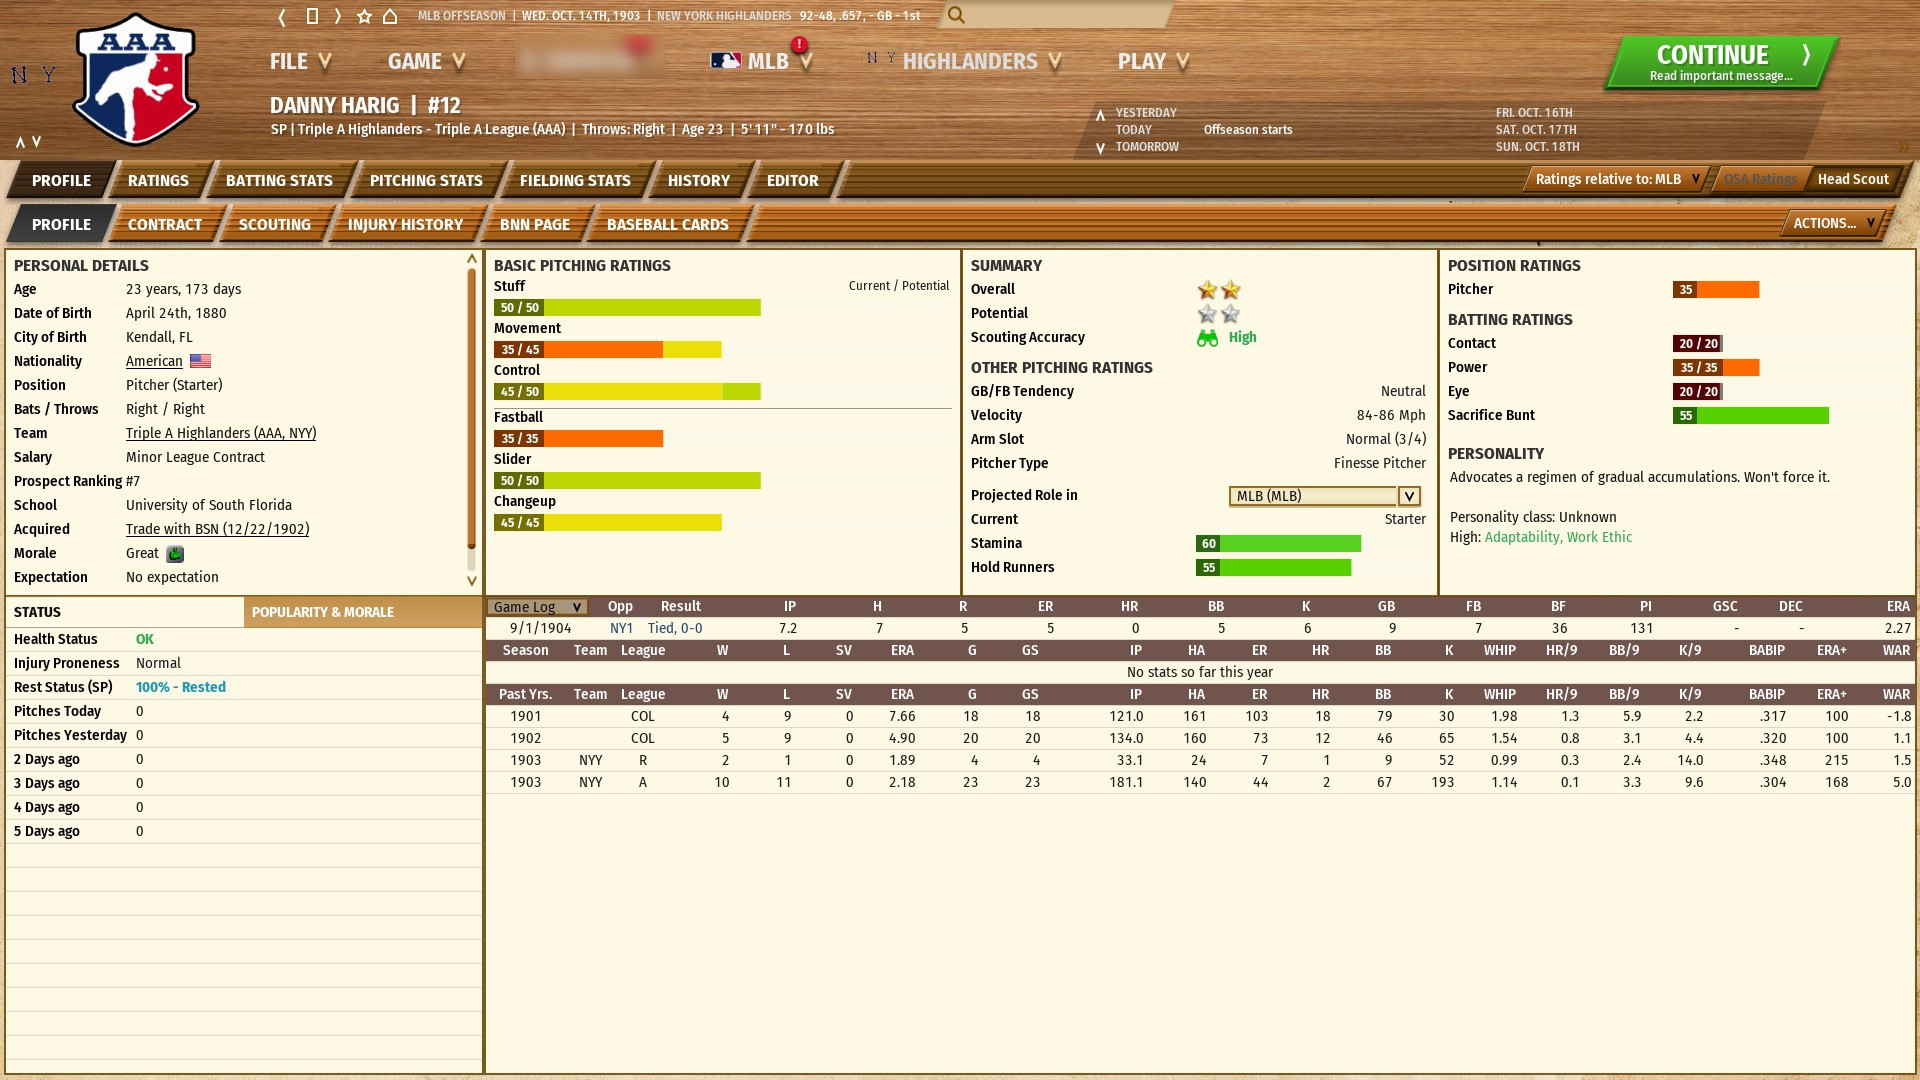Click the green Continue button
Image resolution: width=1920 pixels, height=1080 pixels.
1720,62
